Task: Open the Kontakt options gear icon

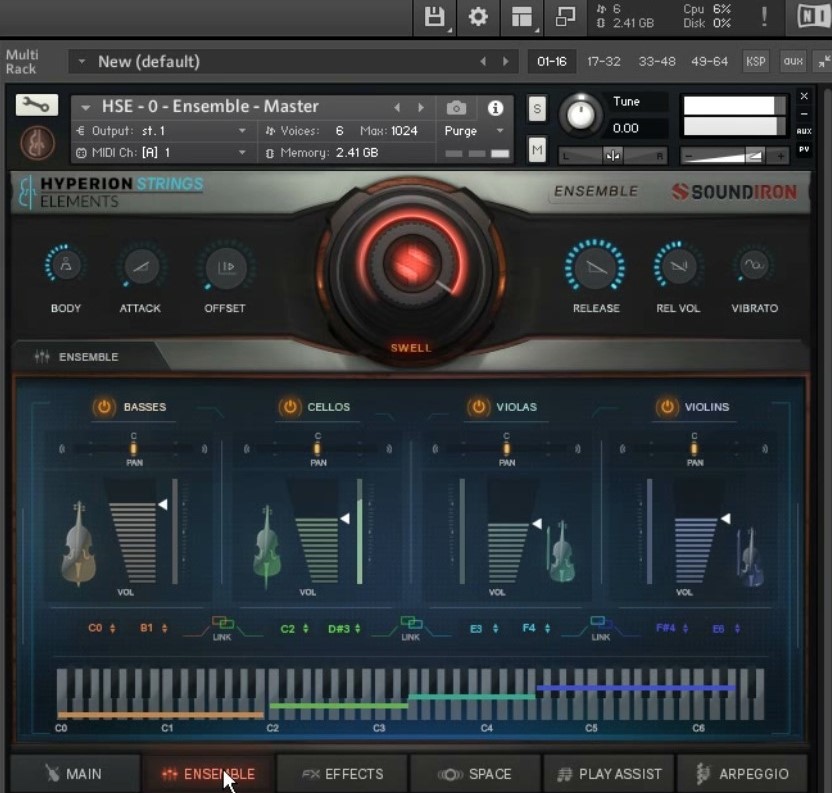Action: (x=477, y=16)
